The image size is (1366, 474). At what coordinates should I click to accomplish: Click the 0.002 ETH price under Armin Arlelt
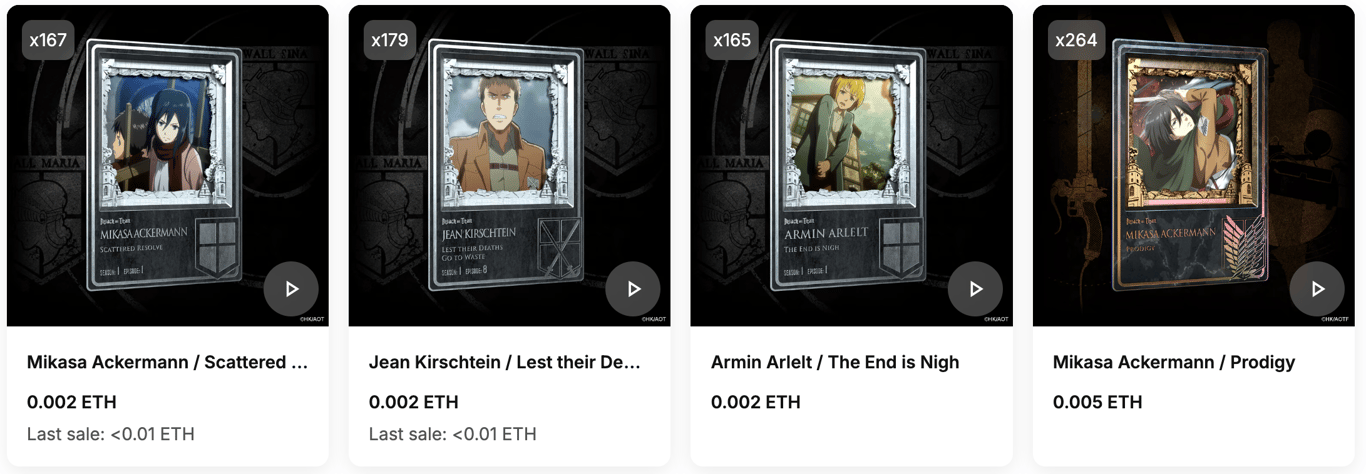755,402
